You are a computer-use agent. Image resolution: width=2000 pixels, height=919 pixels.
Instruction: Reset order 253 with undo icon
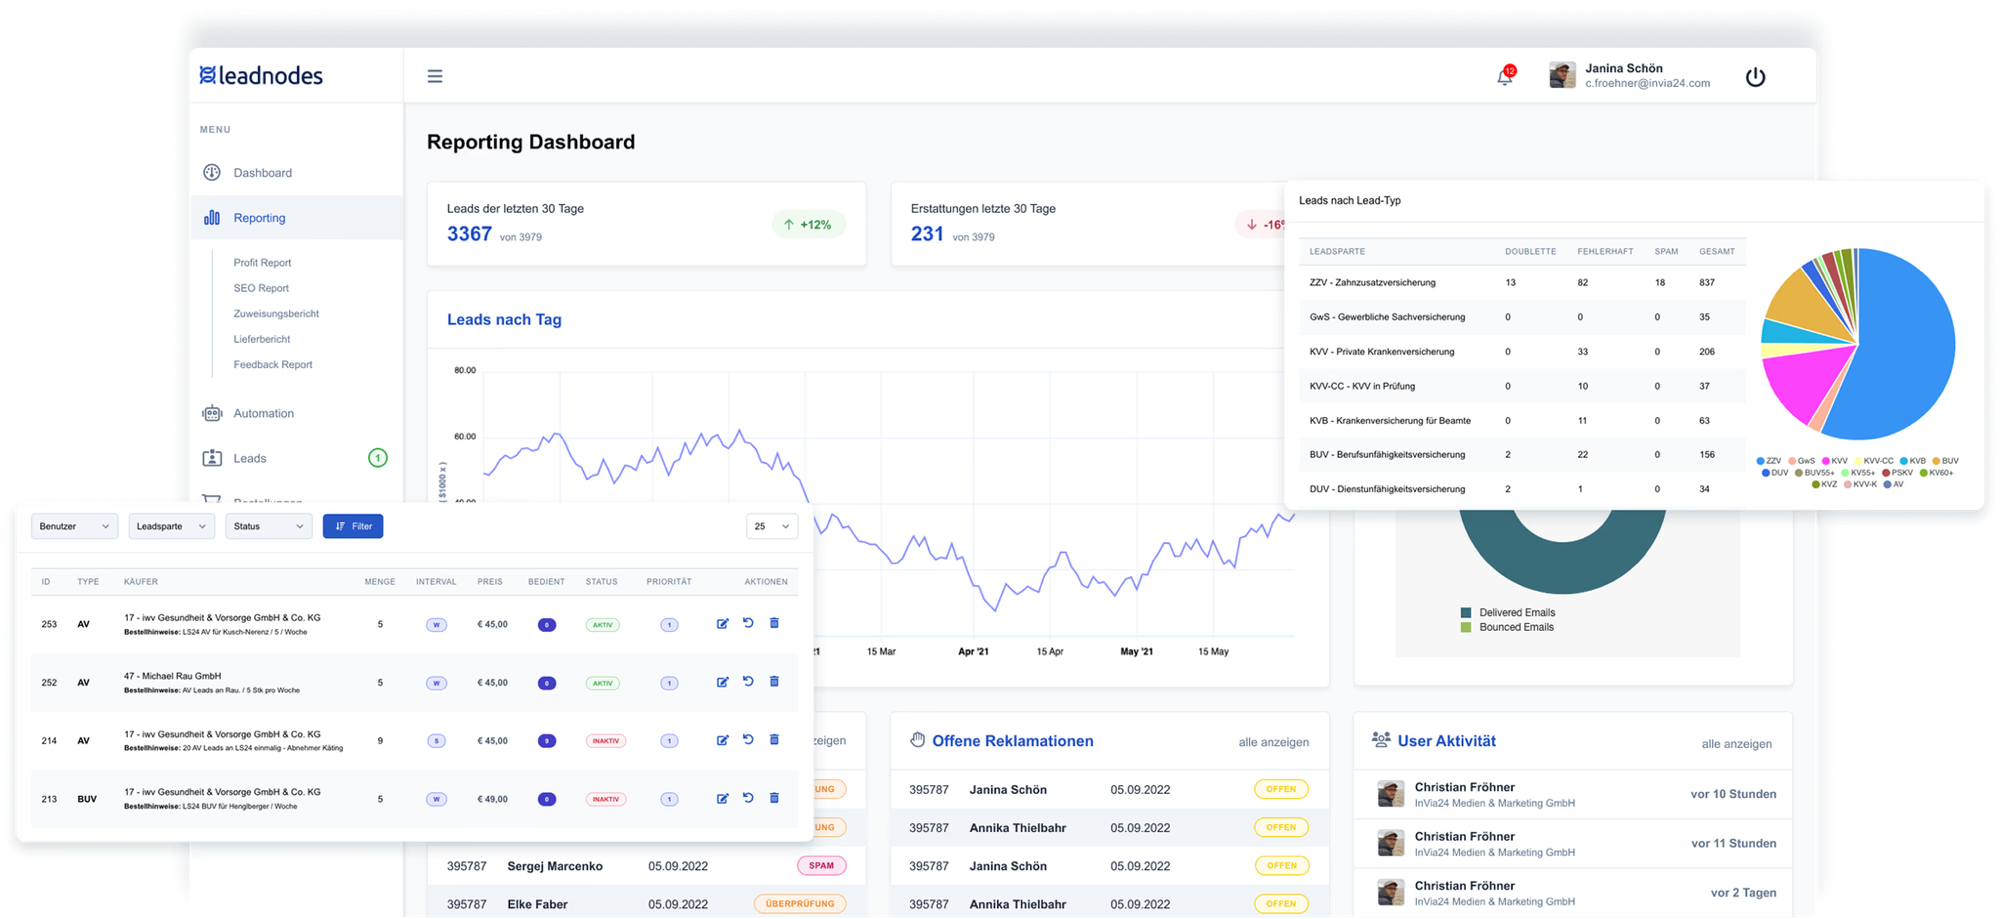point(748,623)
